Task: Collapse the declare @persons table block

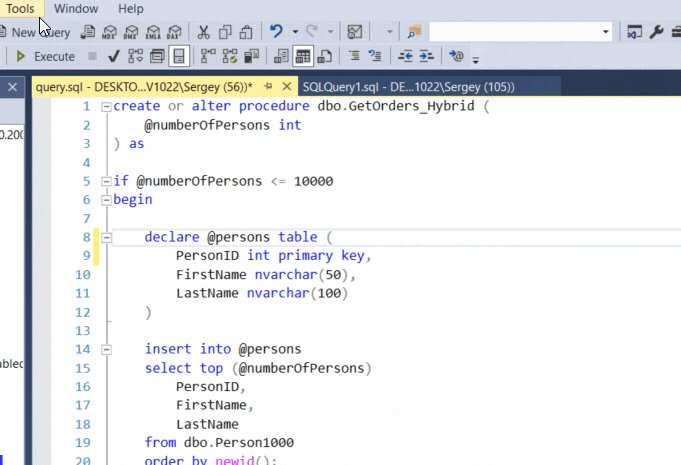Action: pos(106,237)
